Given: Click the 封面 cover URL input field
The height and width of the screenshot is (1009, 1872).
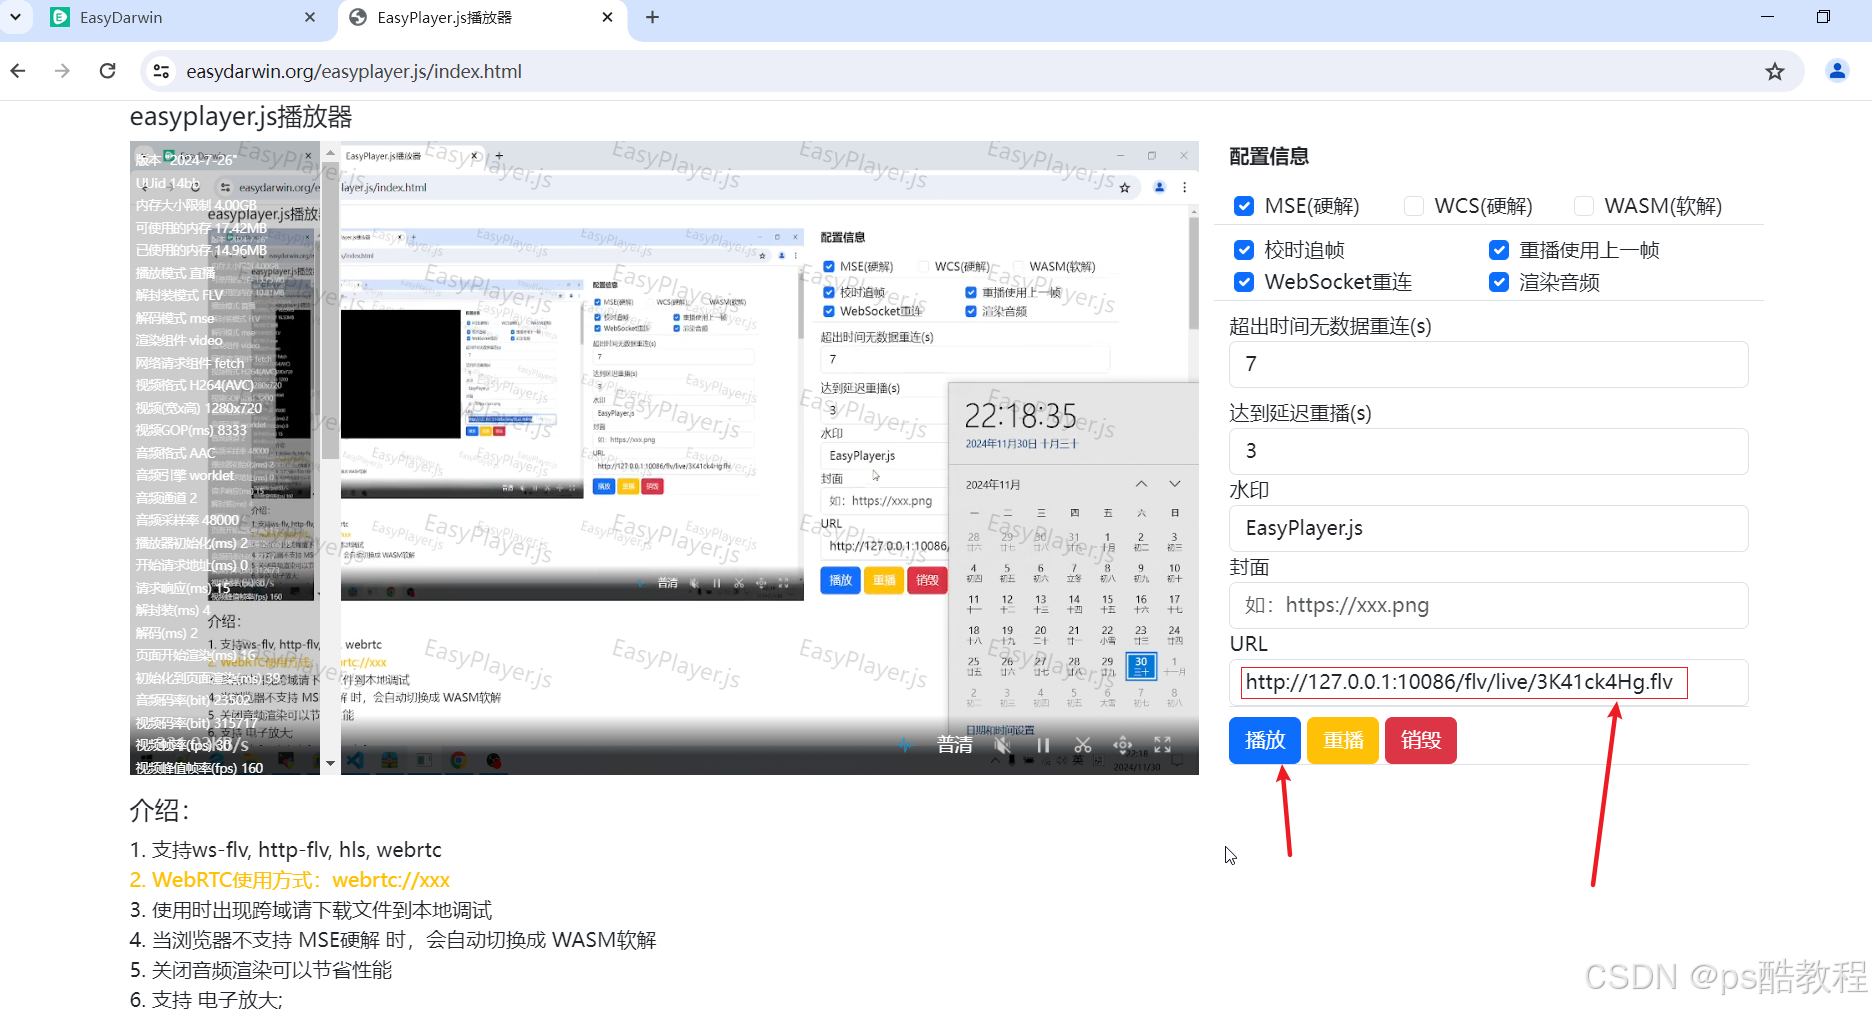Looking at the screenshot, I should click(1488, 605).
